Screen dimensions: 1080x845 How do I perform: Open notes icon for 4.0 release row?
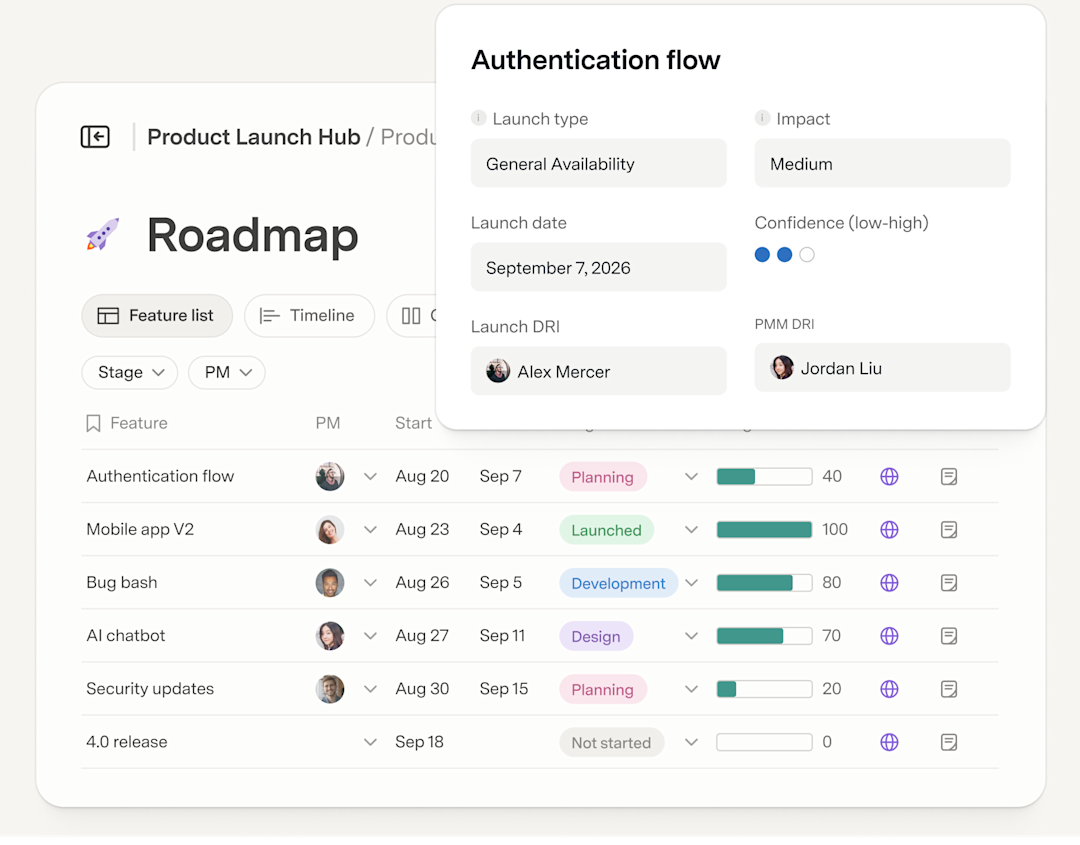[x=948, y=741]
